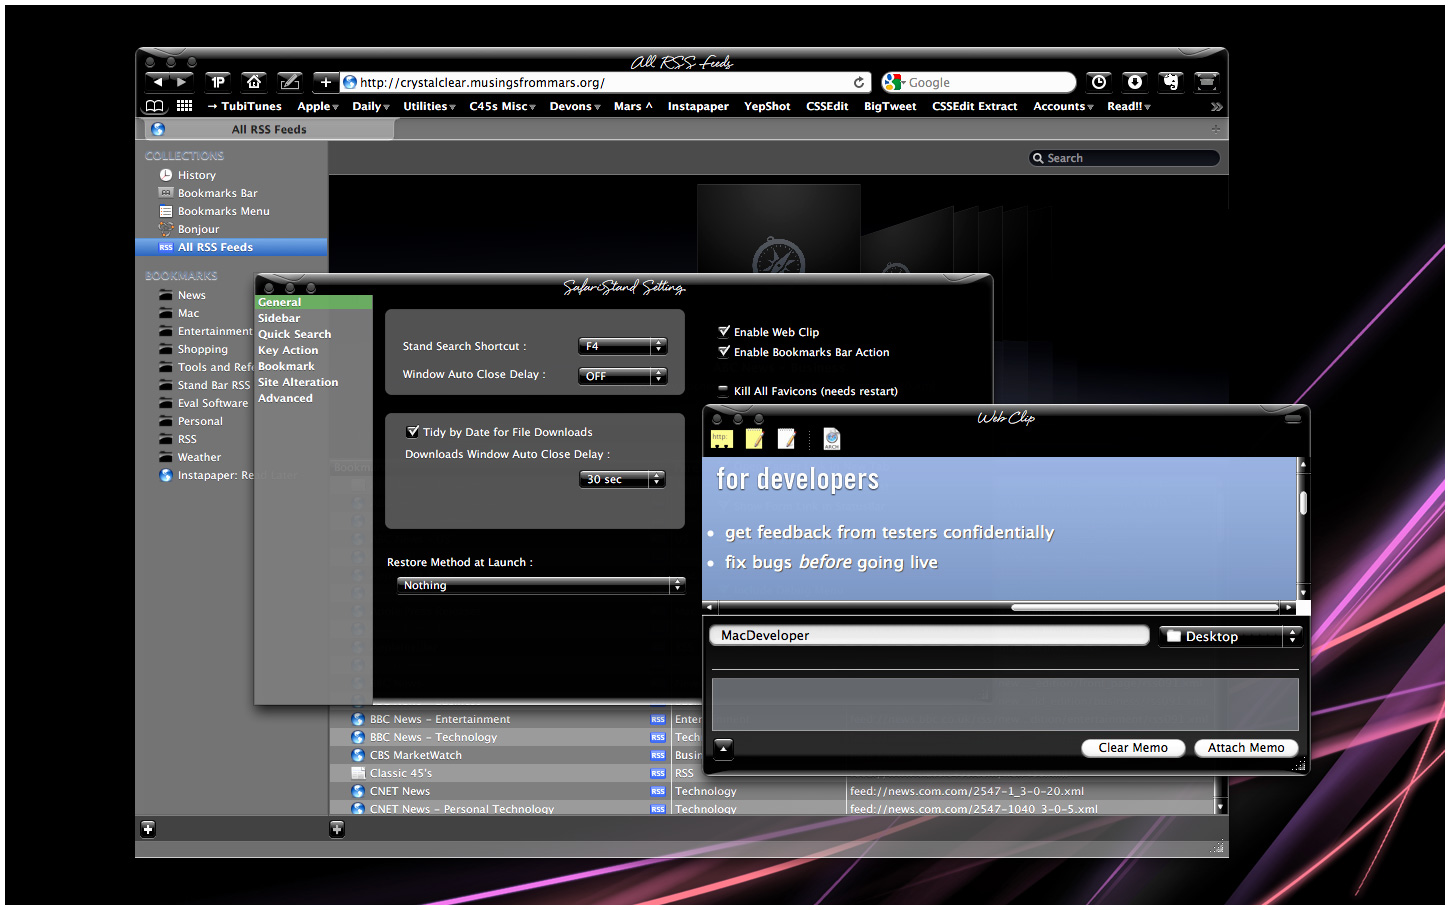
Task: Check Kill All Favicons option
Action: click(724, 391)
